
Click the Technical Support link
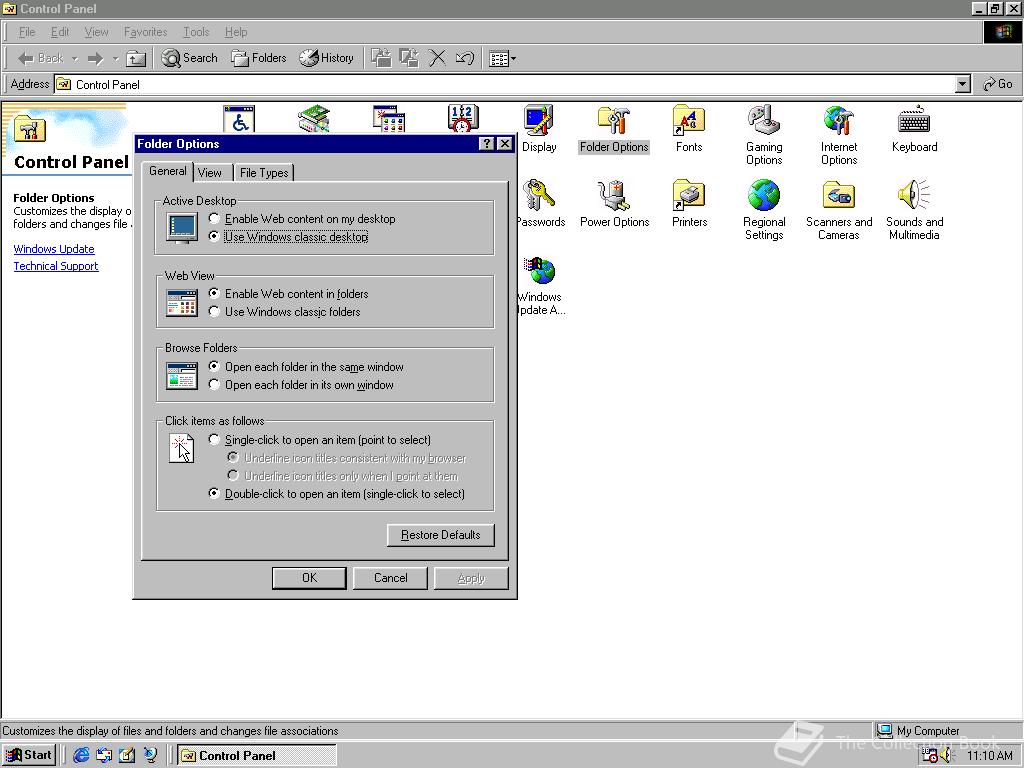[56, 266]
